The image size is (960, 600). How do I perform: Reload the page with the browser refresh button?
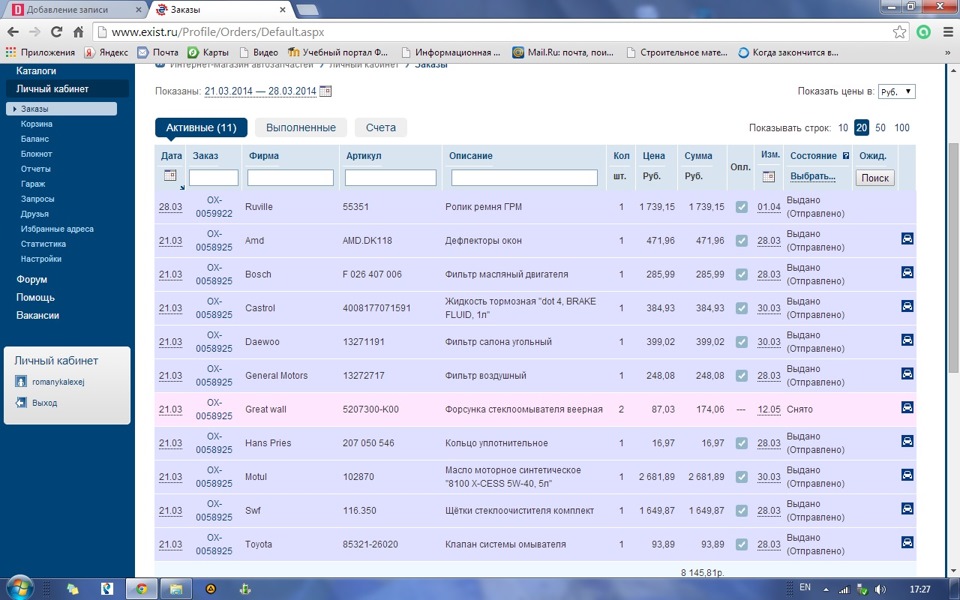click(x=55, y=32)
